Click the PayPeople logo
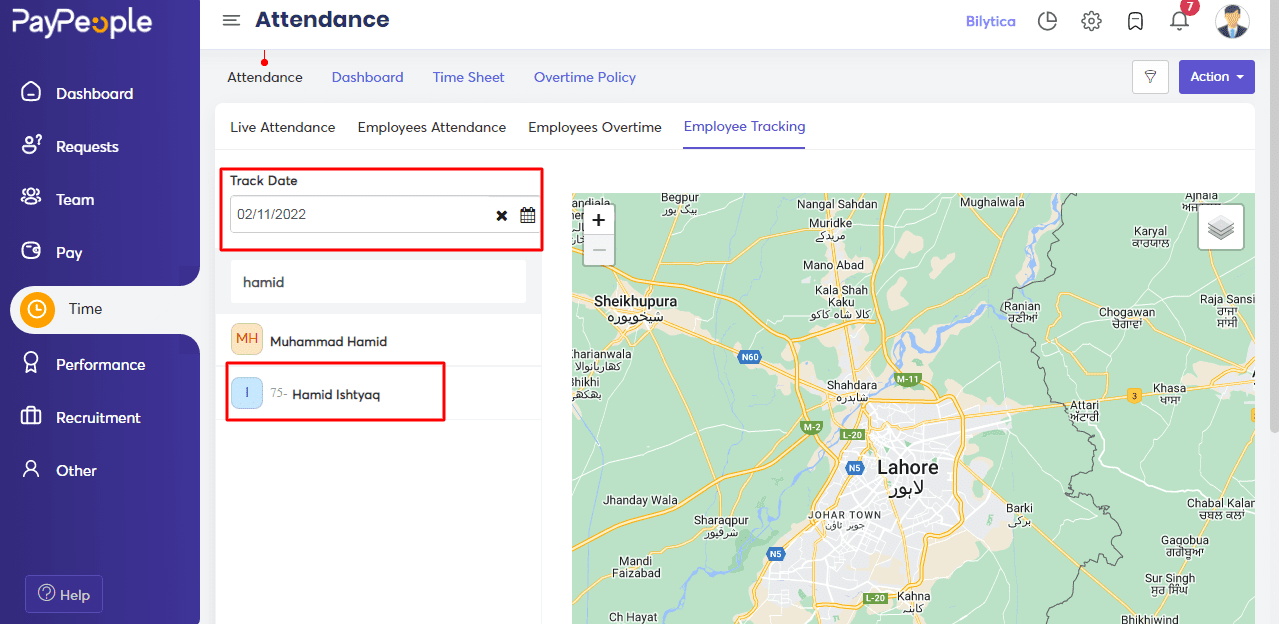The image size is (1279, 624). pyautogui.click(x=82, y=22)
